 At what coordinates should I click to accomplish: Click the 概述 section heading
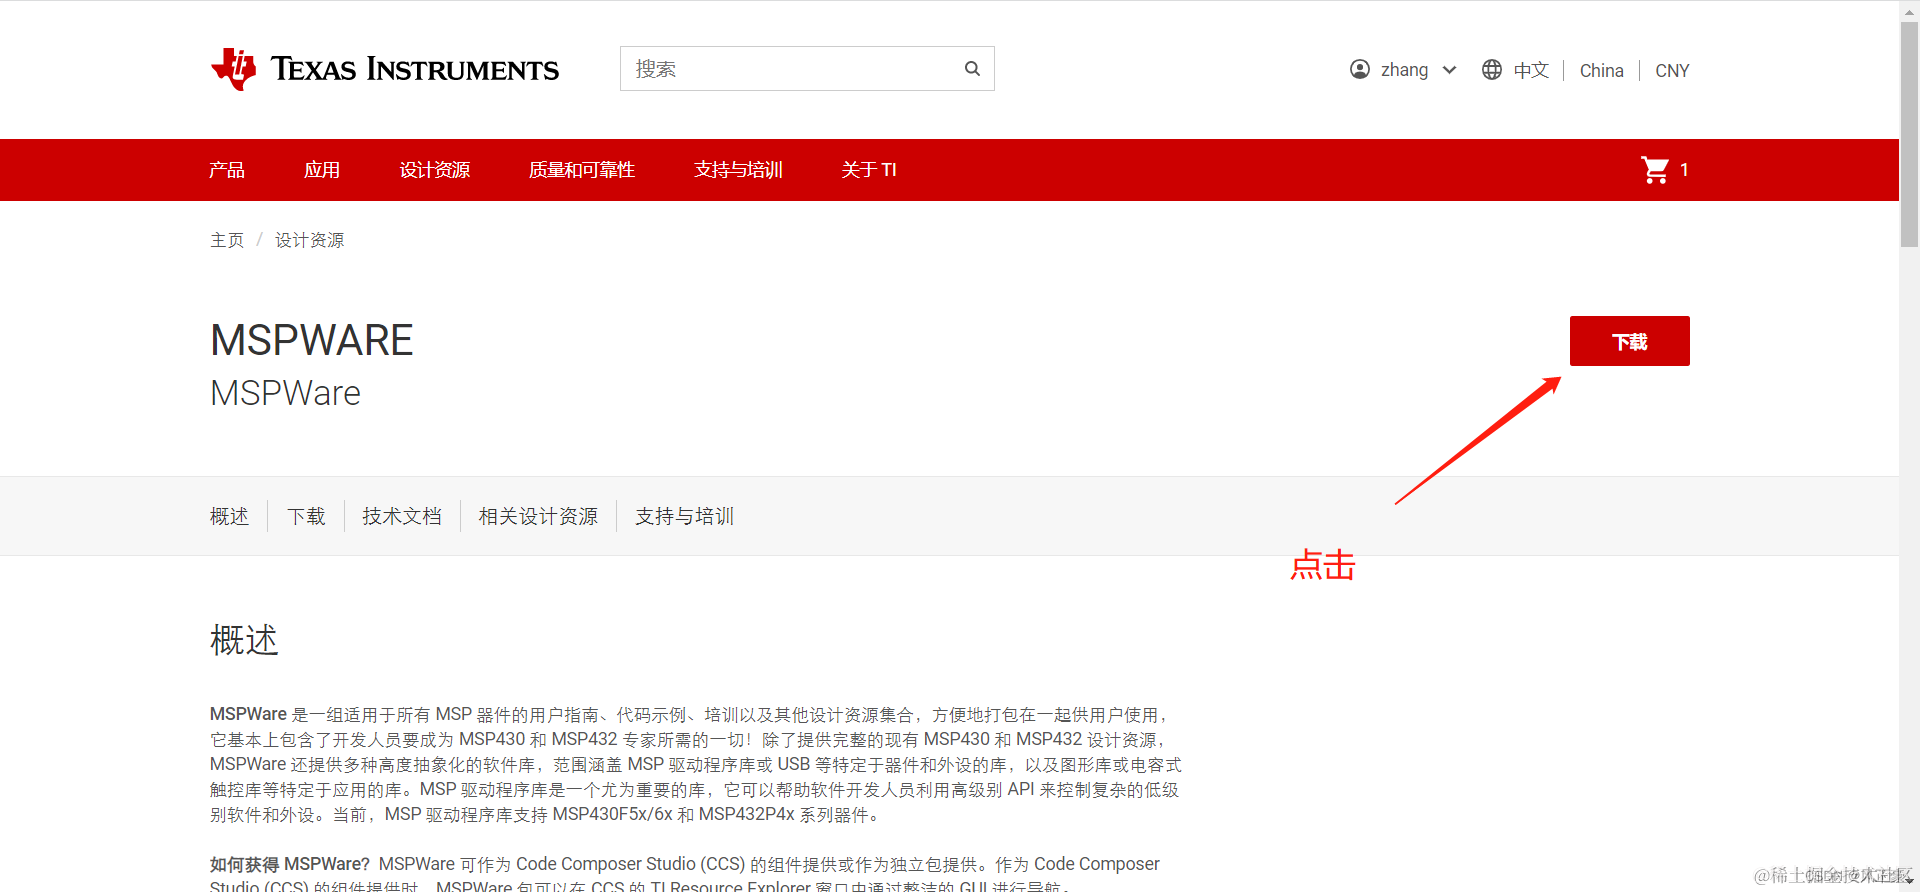pyautogui.click(x=244, y=640)
